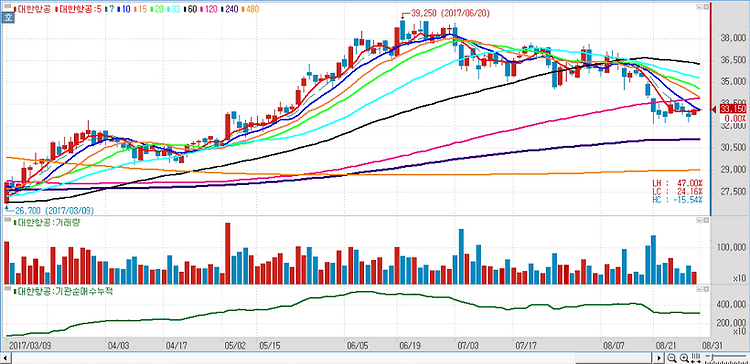Click the 대한항공:기관순매수누적 indicator legend
Image resolution: width=750 pixels, height=364 pixels.
(63, 291)
